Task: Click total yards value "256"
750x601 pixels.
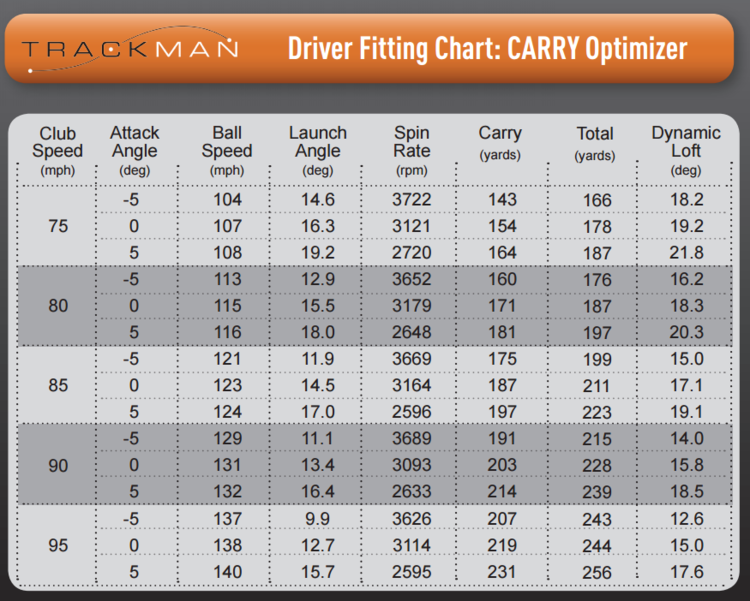Action: coord(596,573)
